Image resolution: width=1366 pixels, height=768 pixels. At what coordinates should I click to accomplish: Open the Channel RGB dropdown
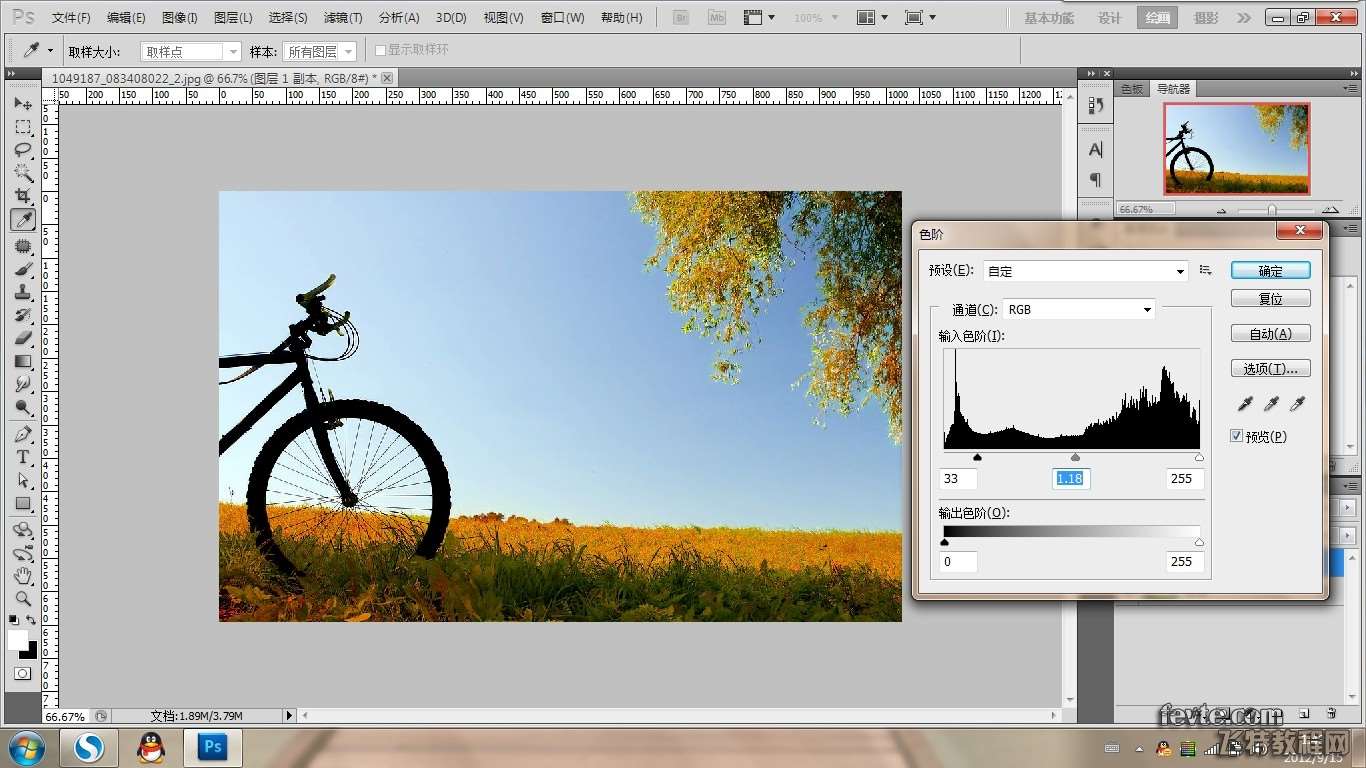click(1079, 310)
